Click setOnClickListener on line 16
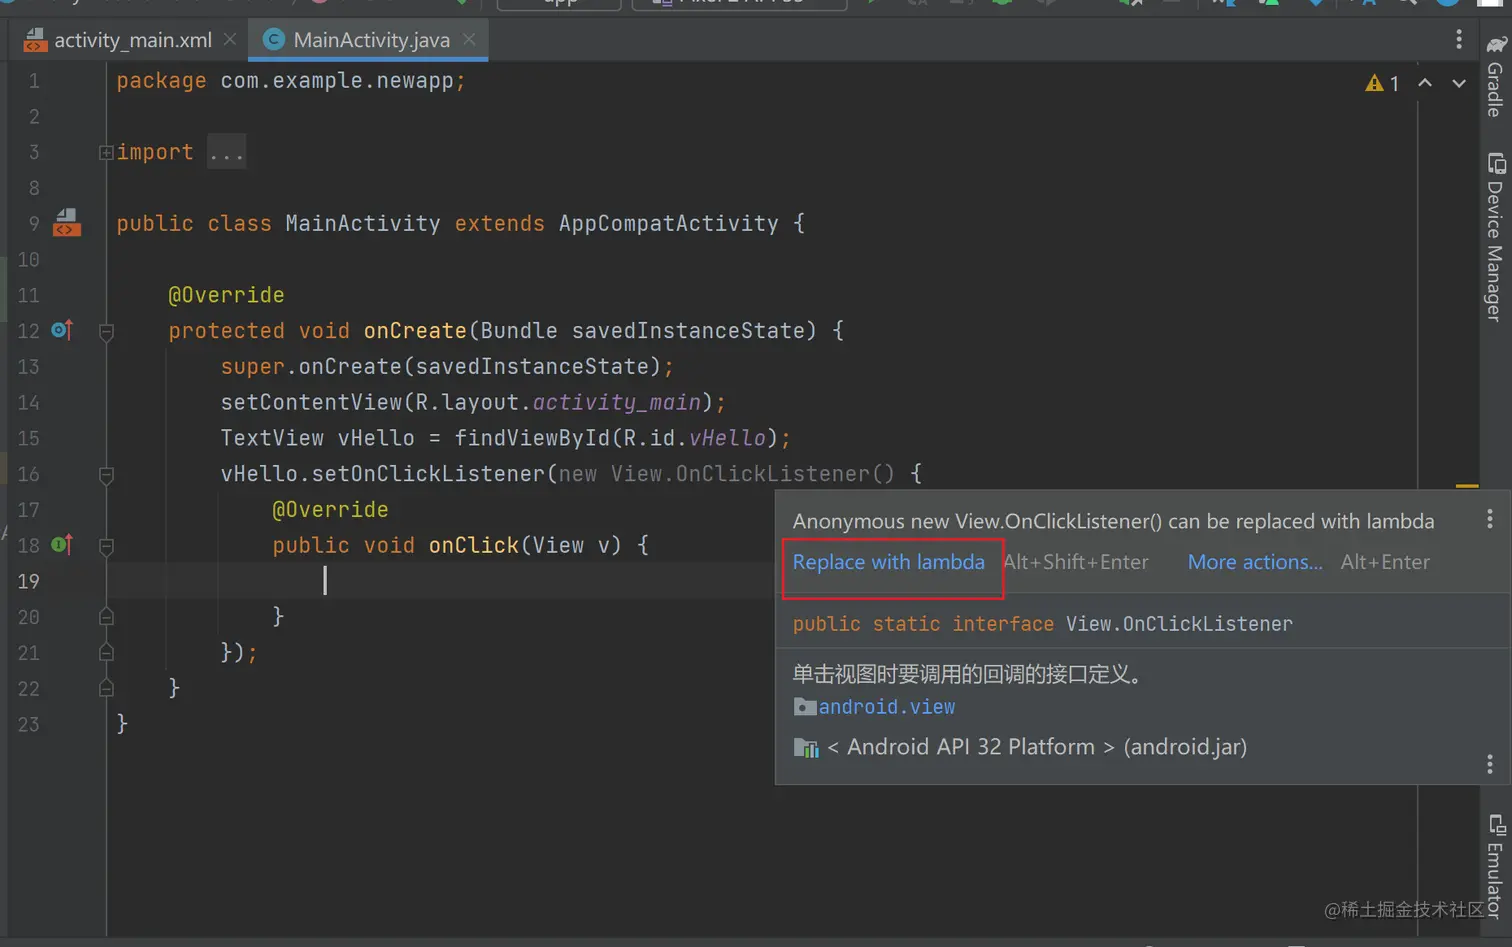Image resolution: width=1512 pixels, height=947 pixels. pos(428,474)
